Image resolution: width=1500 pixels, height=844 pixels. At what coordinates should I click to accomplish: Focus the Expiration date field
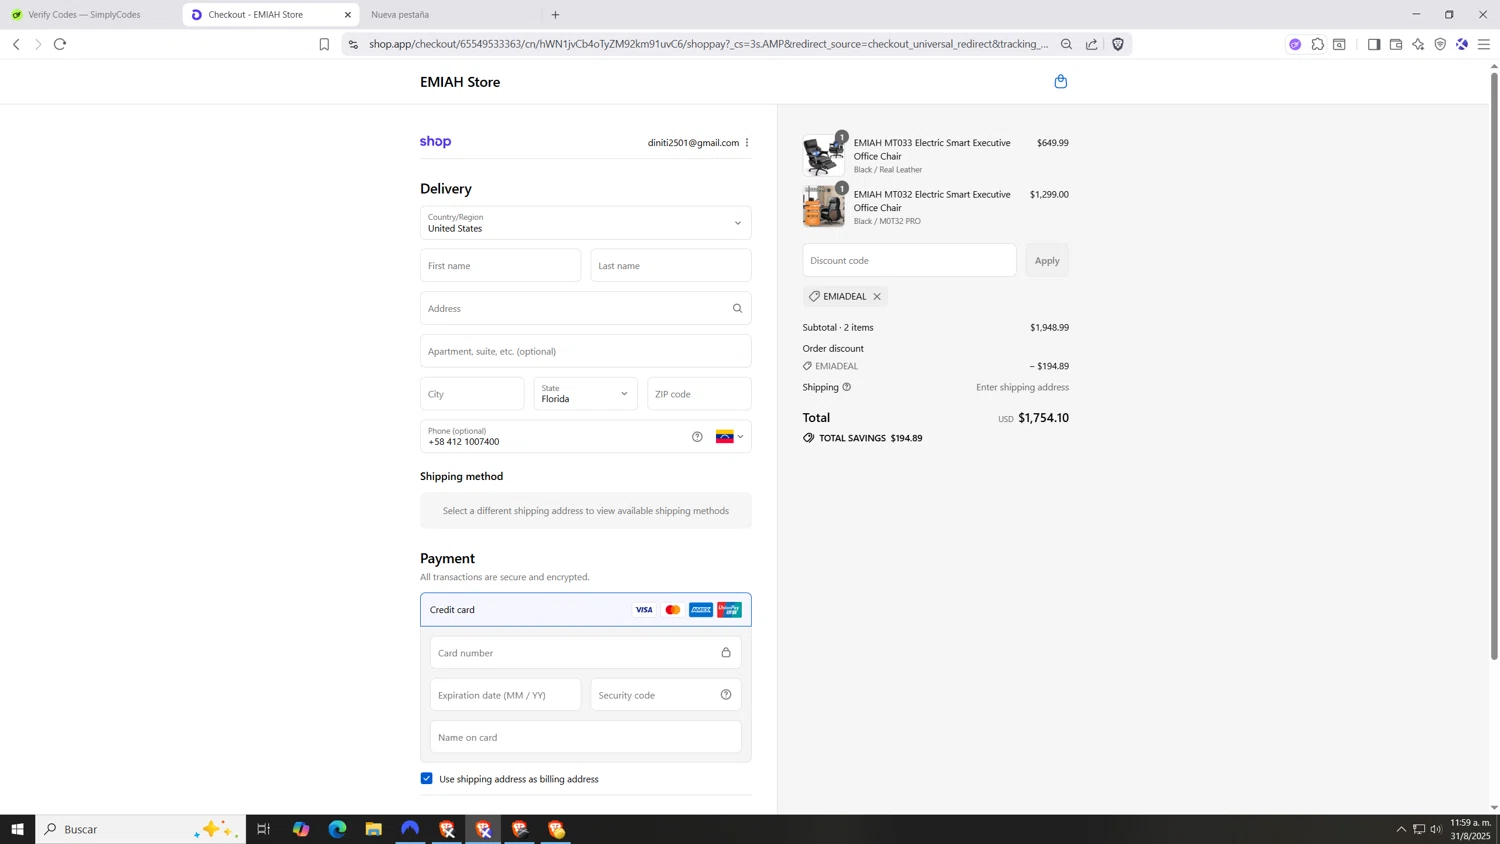pyautogui.click(x=506, y=695)
